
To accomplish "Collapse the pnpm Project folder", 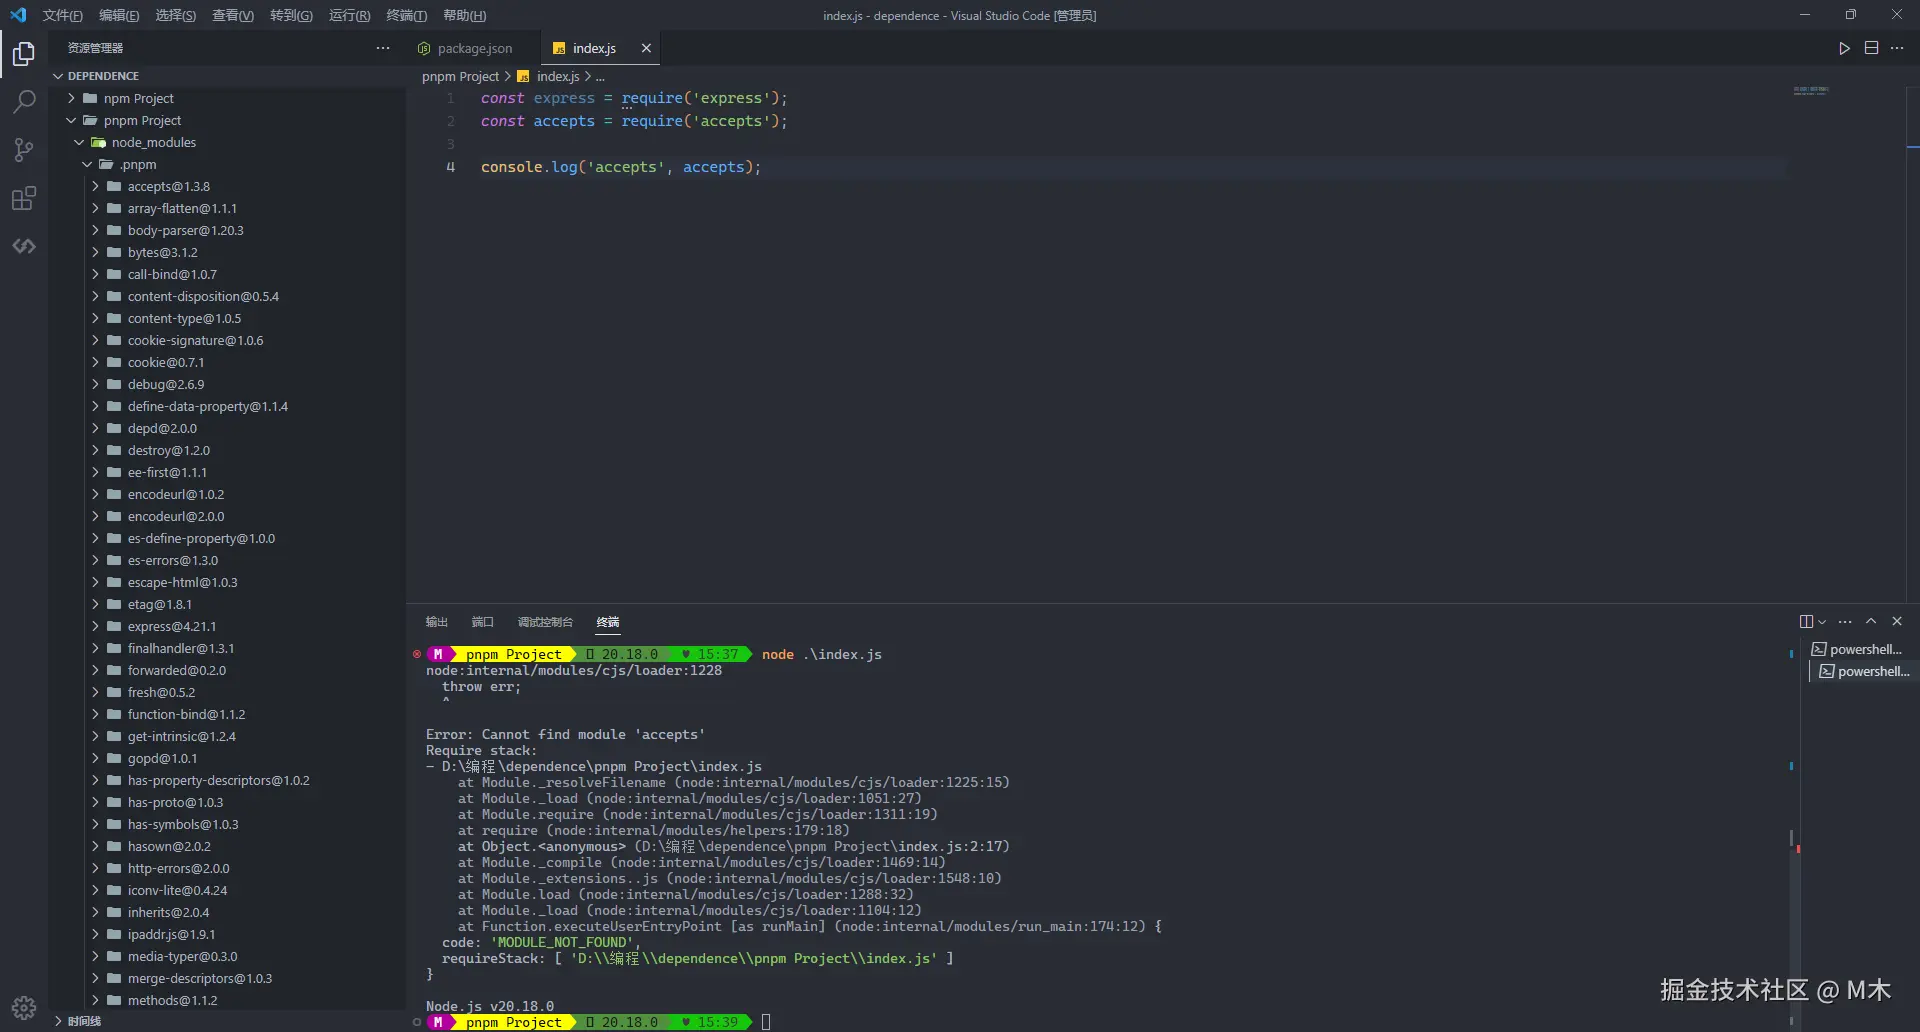I will click(x=71, y=120).
